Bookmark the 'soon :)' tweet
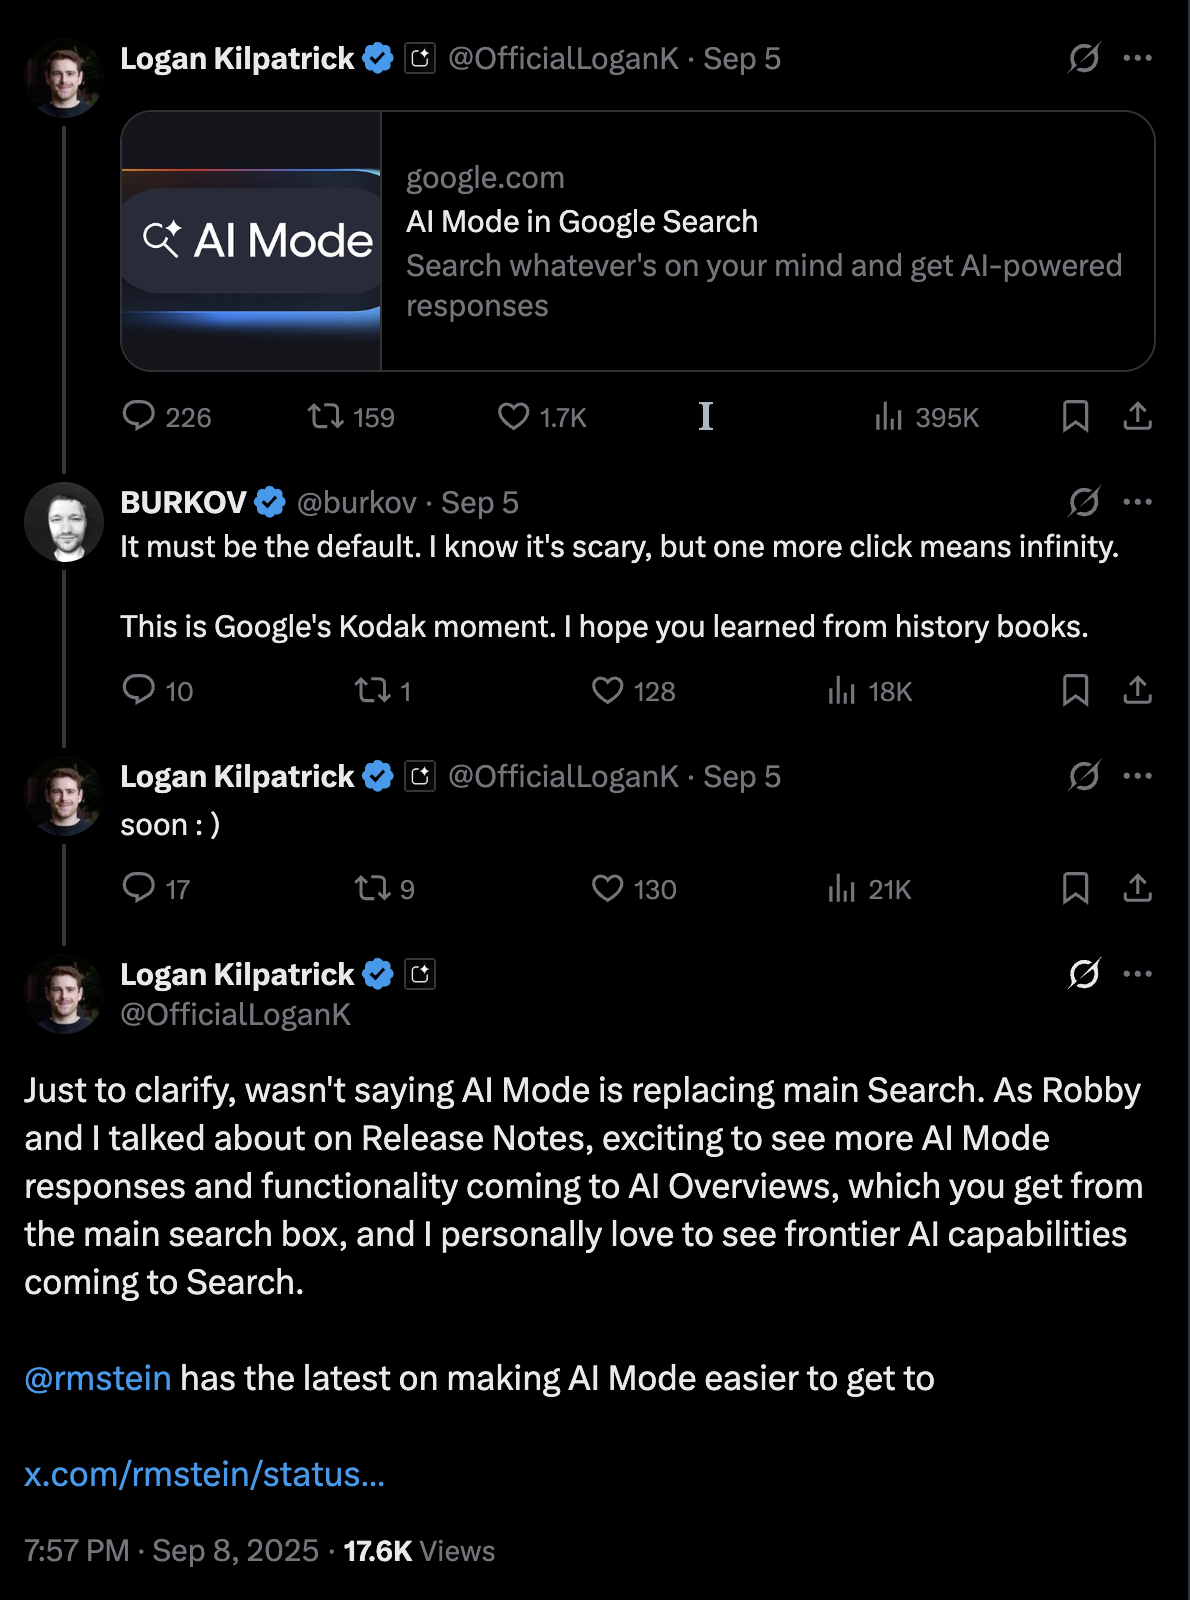Screen dimensions: 1190x1600 1075,888
